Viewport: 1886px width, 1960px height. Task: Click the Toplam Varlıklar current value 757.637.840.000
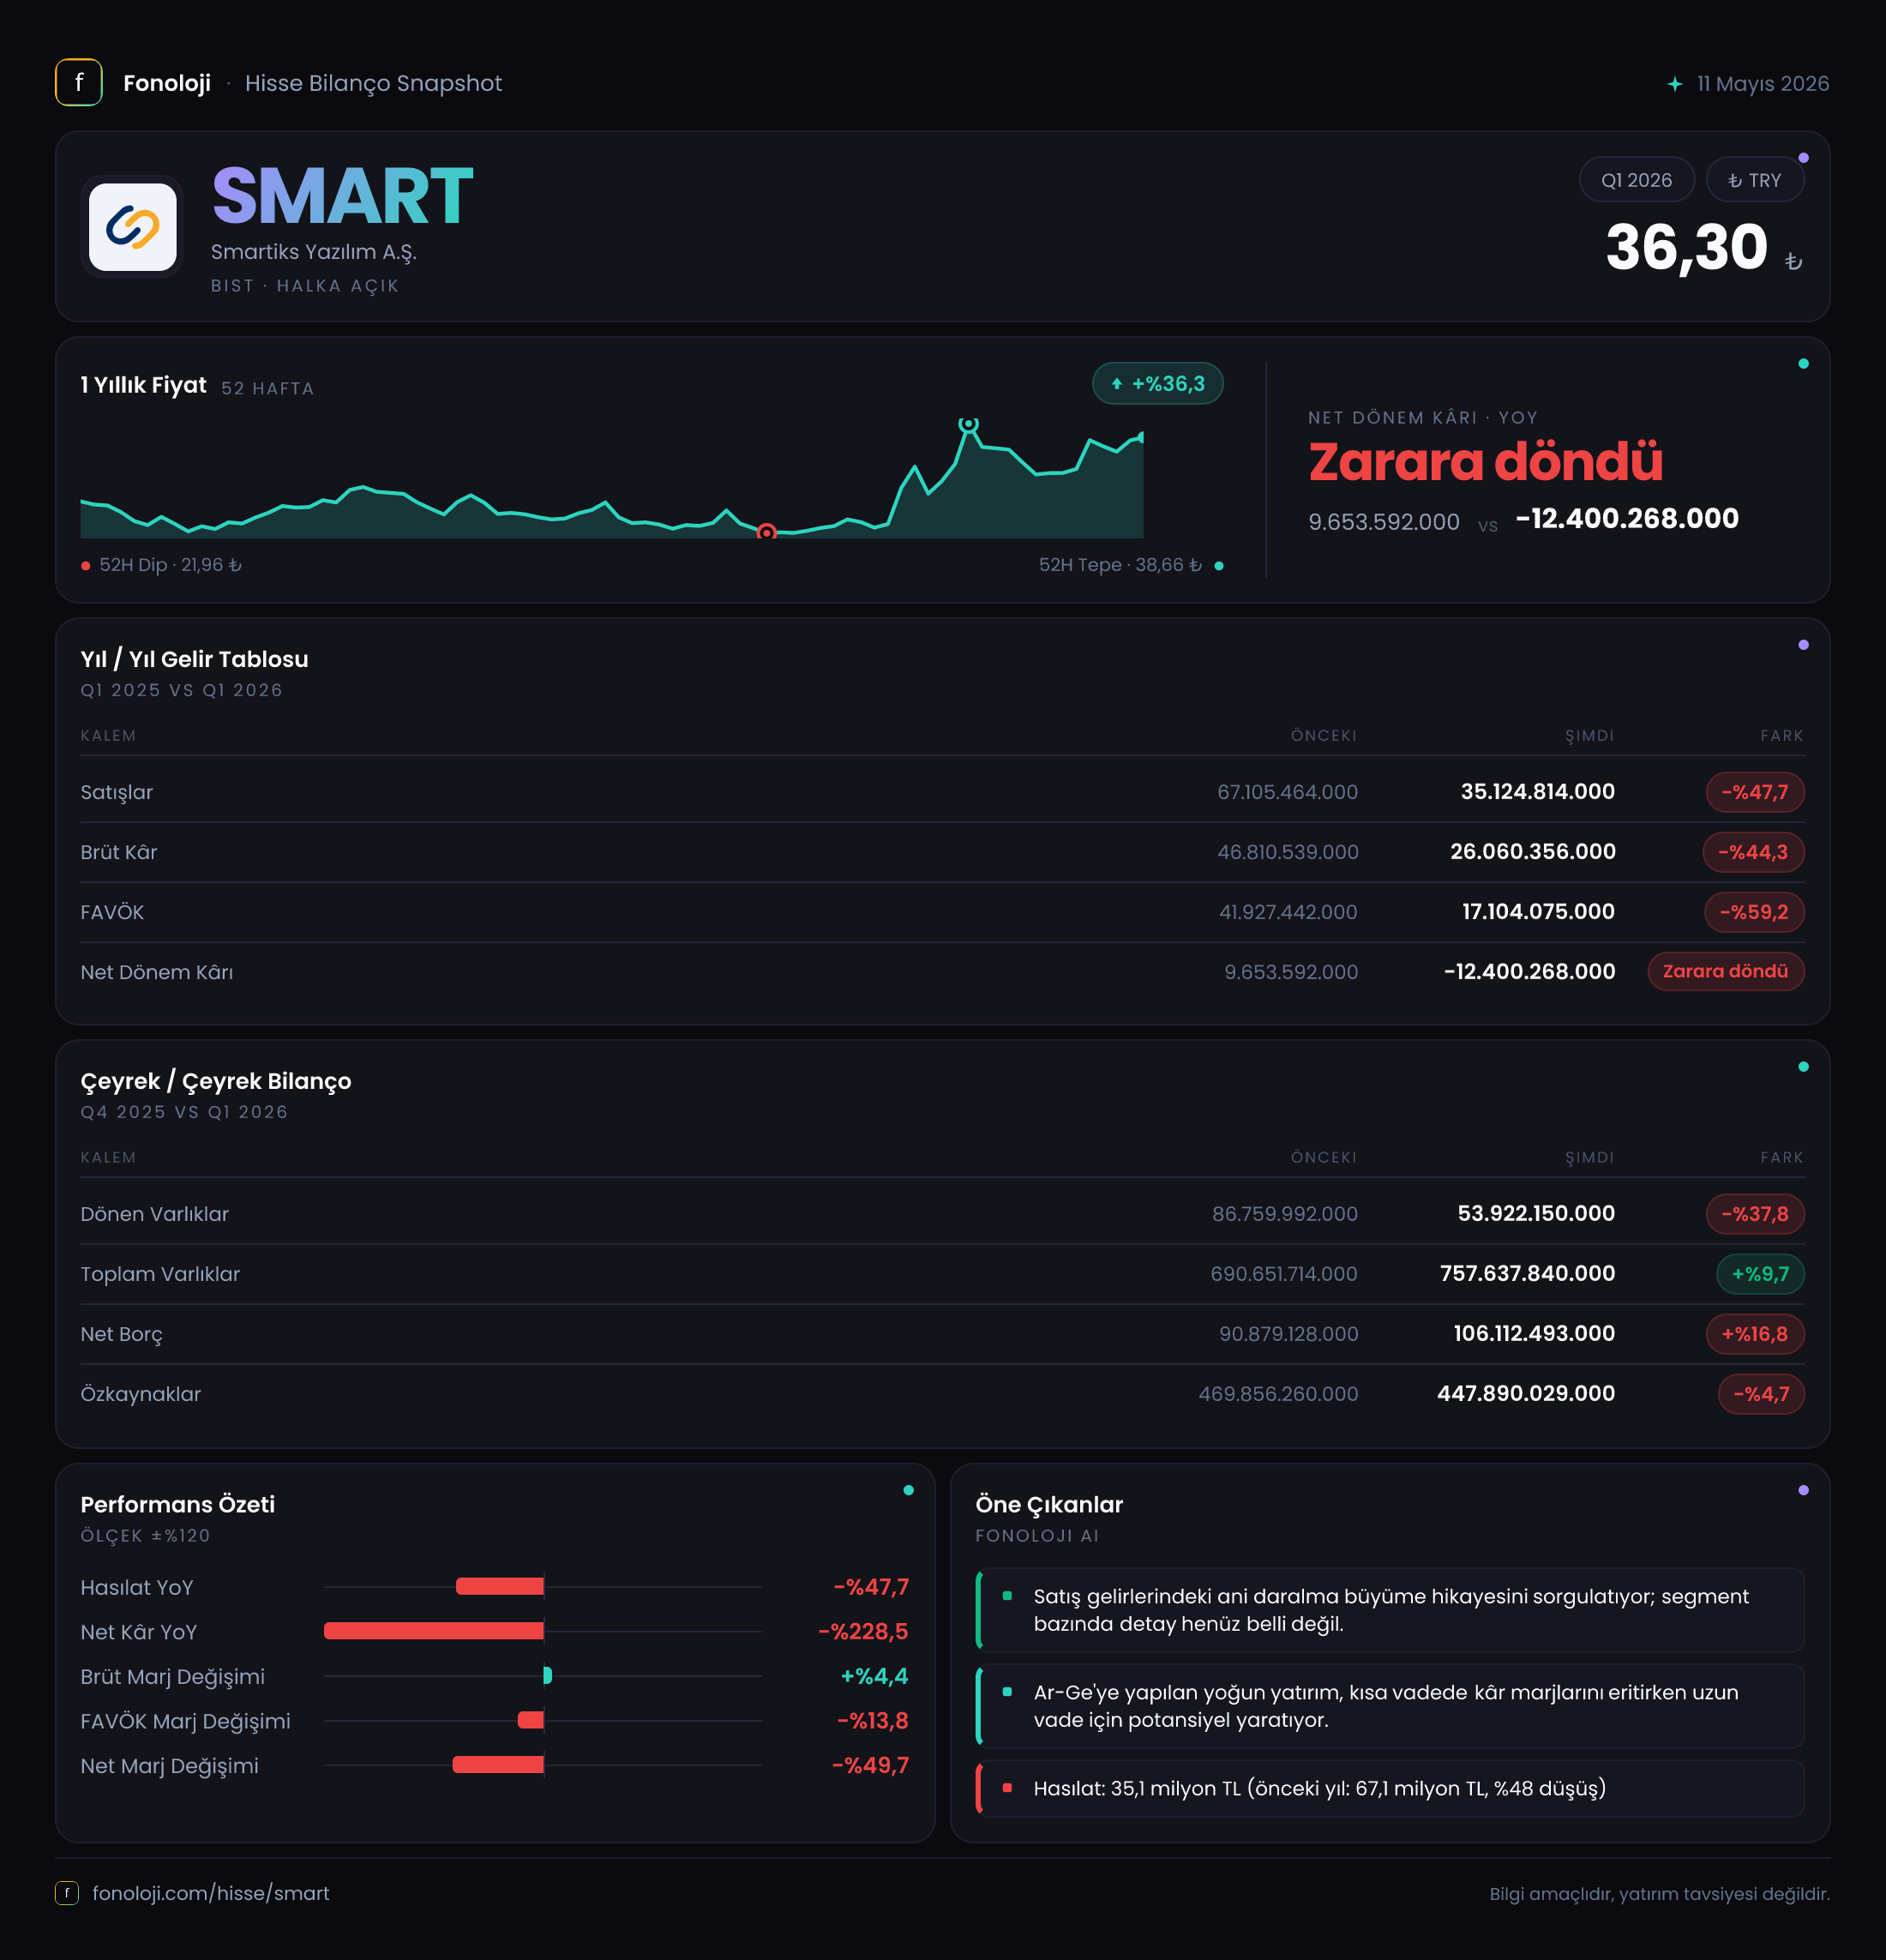1528,1274
